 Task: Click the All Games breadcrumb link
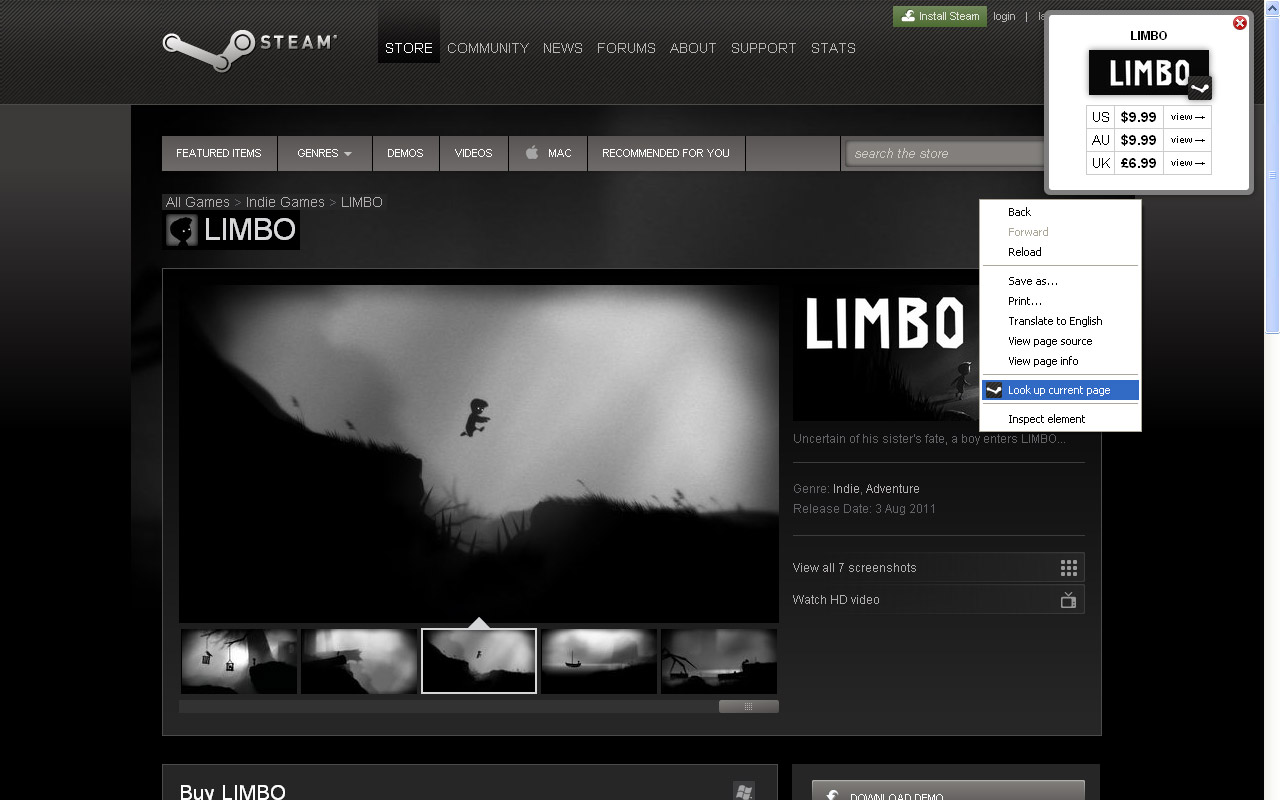pos(198,202)
